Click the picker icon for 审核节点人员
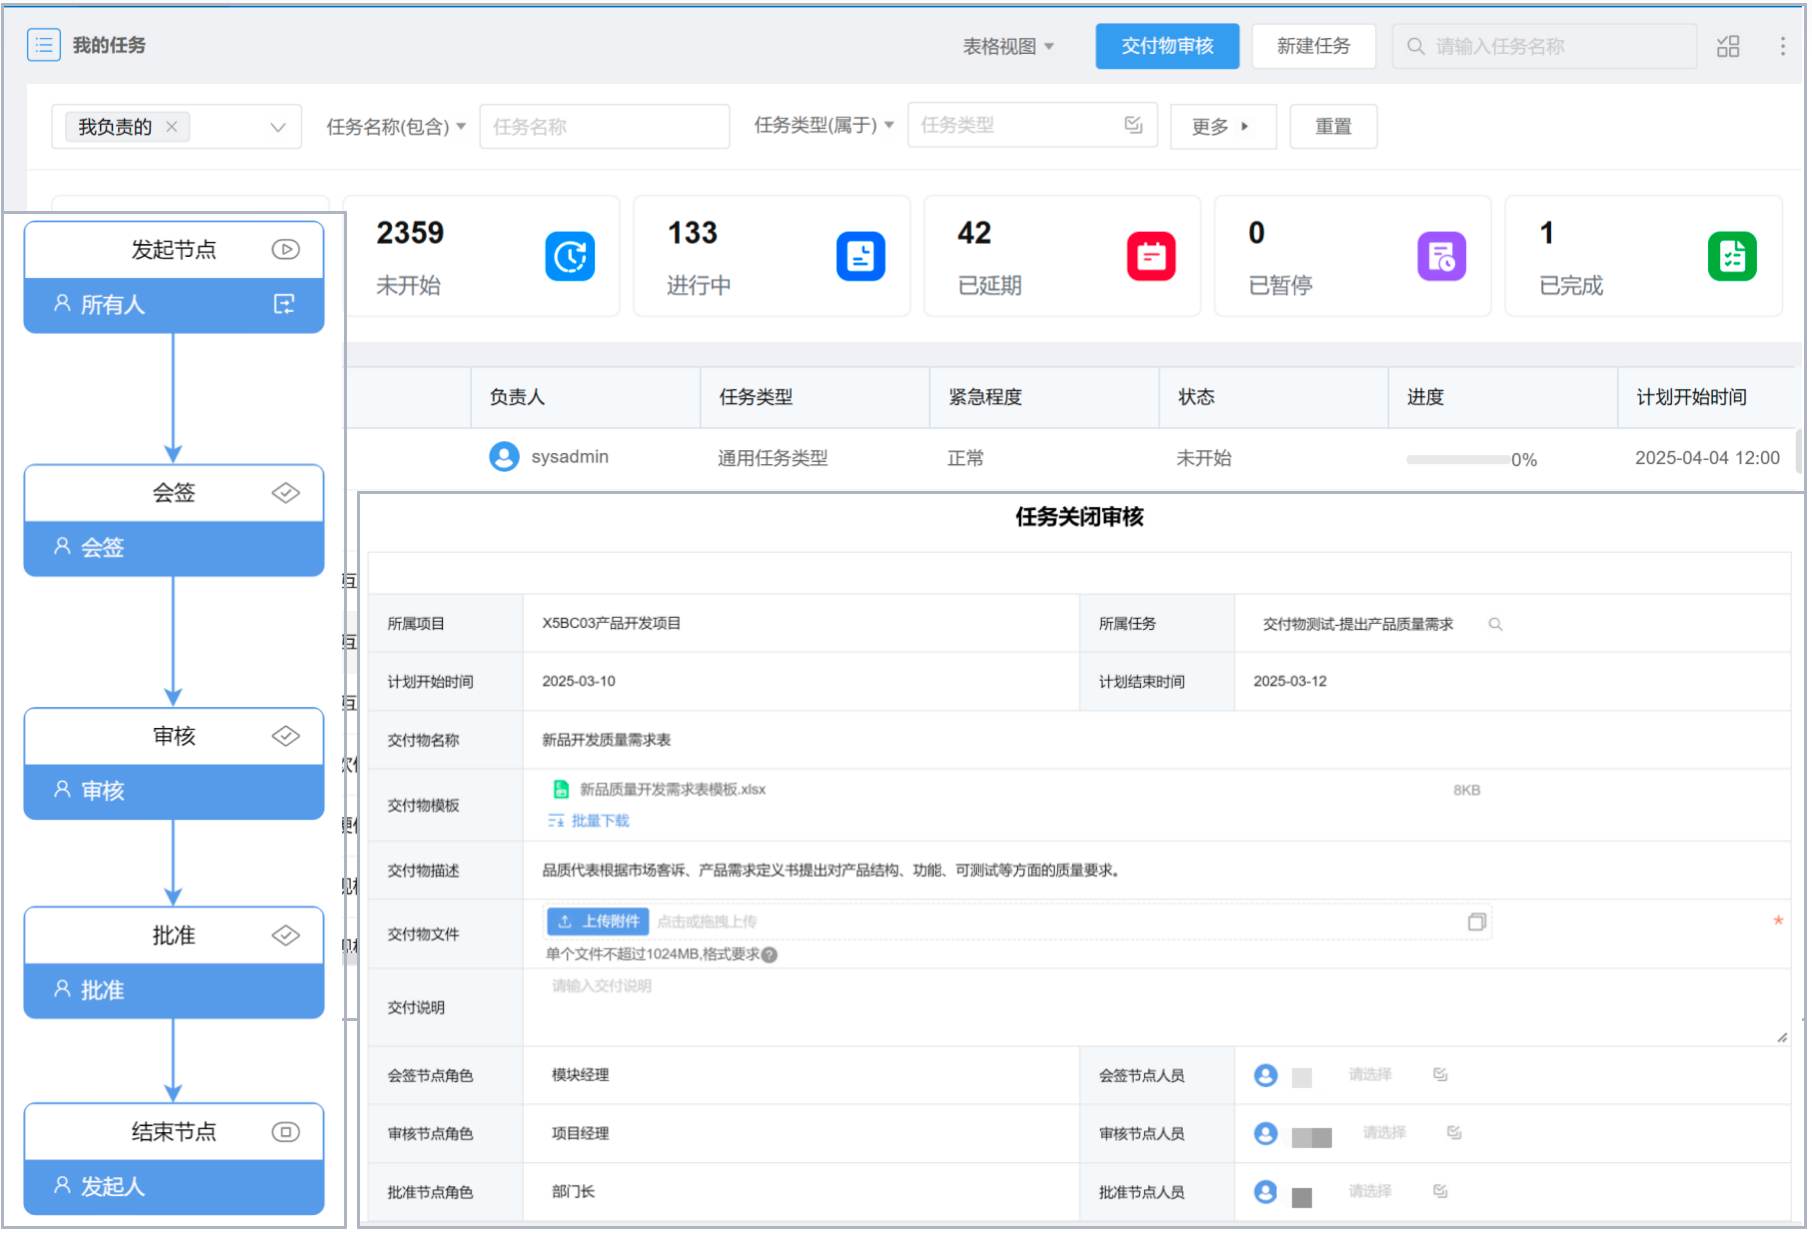Image resolution: width=1812 pixels, height=1236 pixels. [x=1454, y=1132]
